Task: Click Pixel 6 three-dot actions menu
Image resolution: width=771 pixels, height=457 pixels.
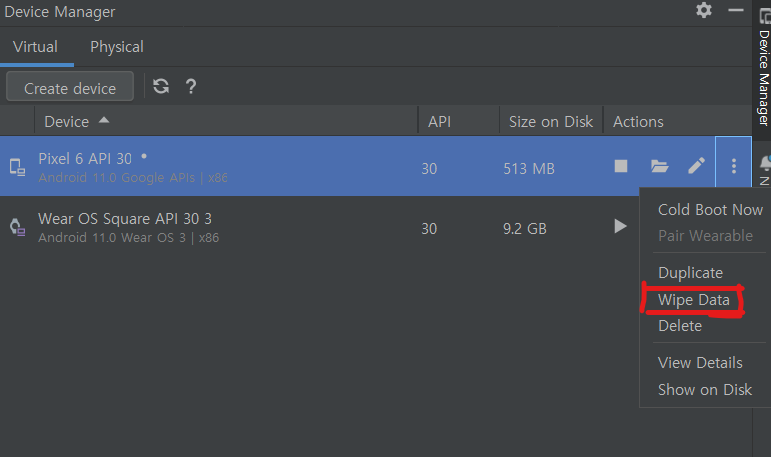Action: 733,167
